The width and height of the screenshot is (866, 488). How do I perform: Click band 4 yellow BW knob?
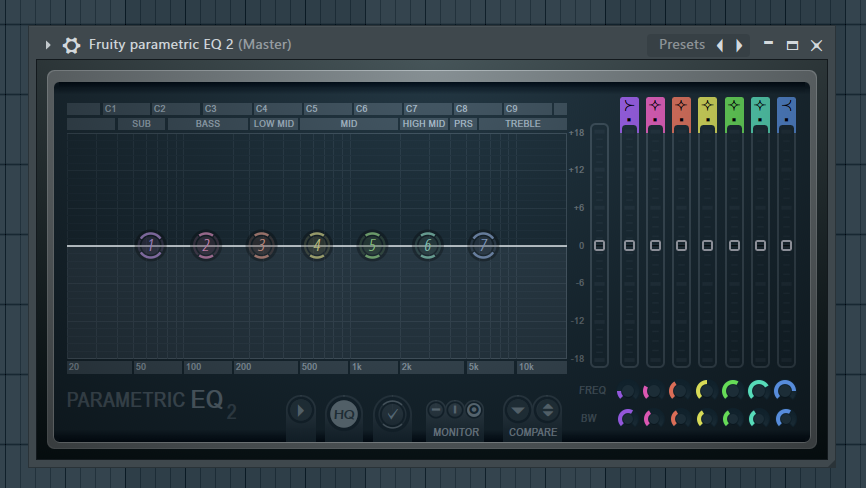click(705, 418)
